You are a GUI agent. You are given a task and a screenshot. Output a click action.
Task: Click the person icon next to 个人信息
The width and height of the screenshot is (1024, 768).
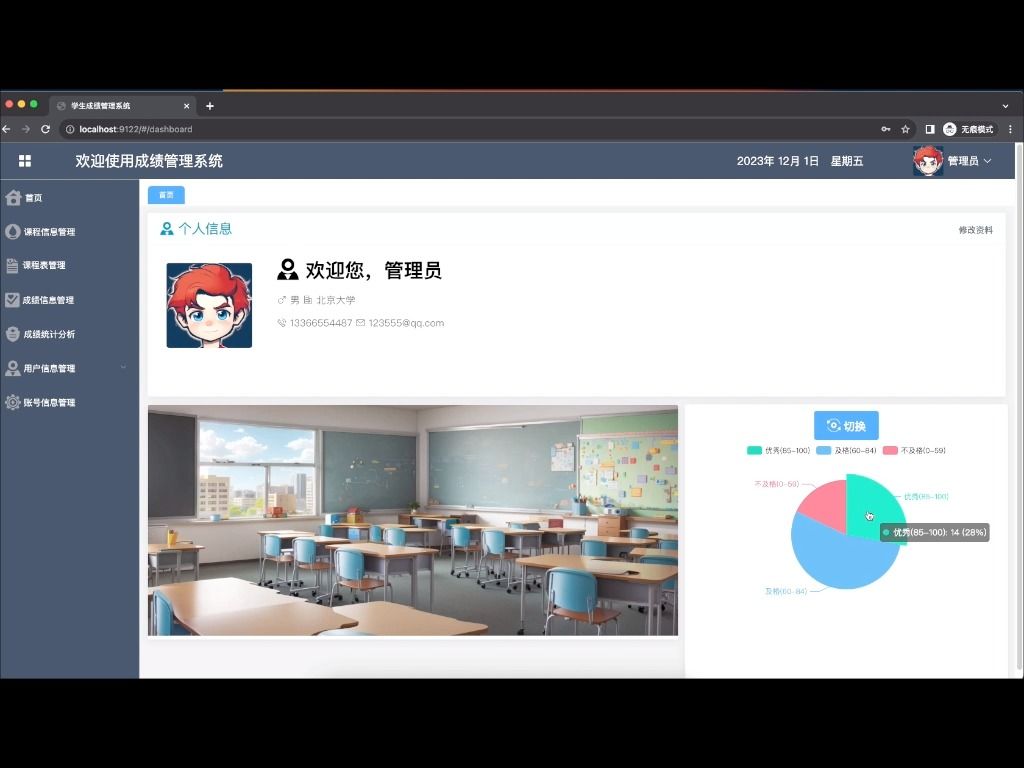pos(166,228)
